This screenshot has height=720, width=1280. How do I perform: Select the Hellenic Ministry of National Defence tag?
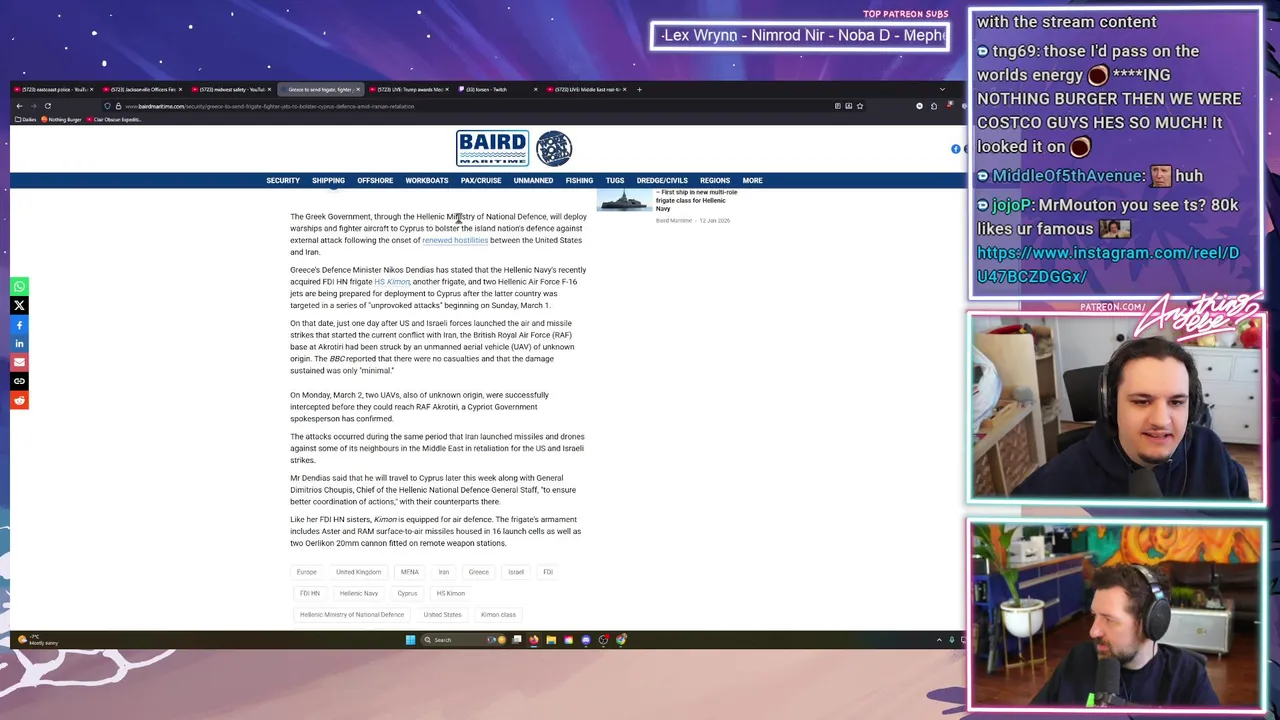pyautogui.click(x=352, y=615)
